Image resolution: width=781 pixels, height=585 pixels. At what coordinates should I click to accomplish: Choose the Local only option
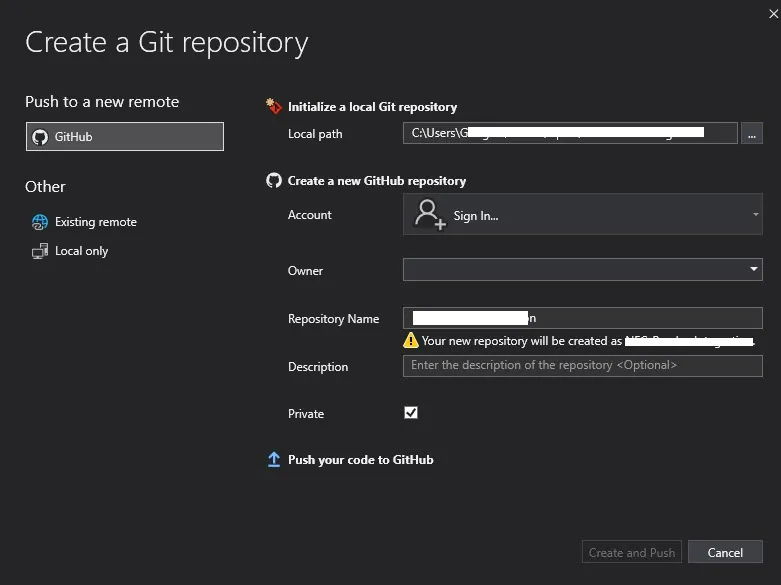point(81,251)
